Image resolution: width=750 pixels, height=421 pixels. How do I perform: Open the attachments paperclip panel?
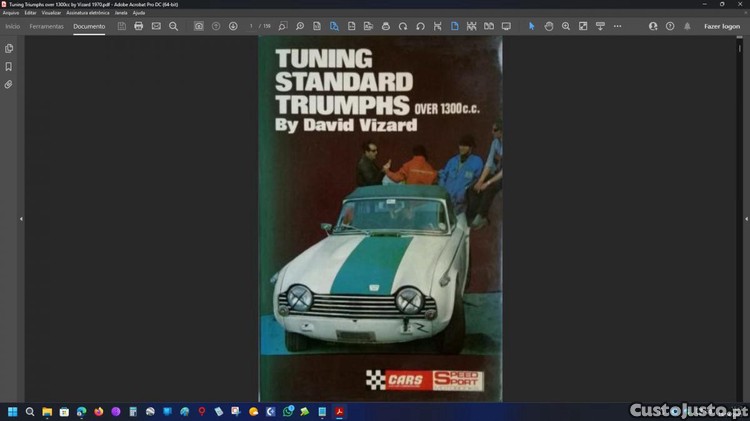(9, 85)
